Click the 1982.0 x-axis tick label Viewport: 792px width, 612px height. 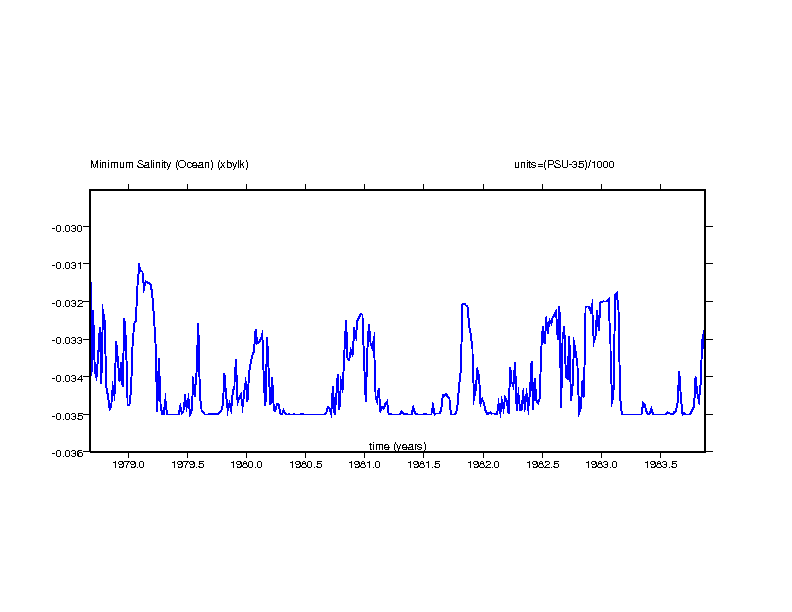tap(483, 465)
